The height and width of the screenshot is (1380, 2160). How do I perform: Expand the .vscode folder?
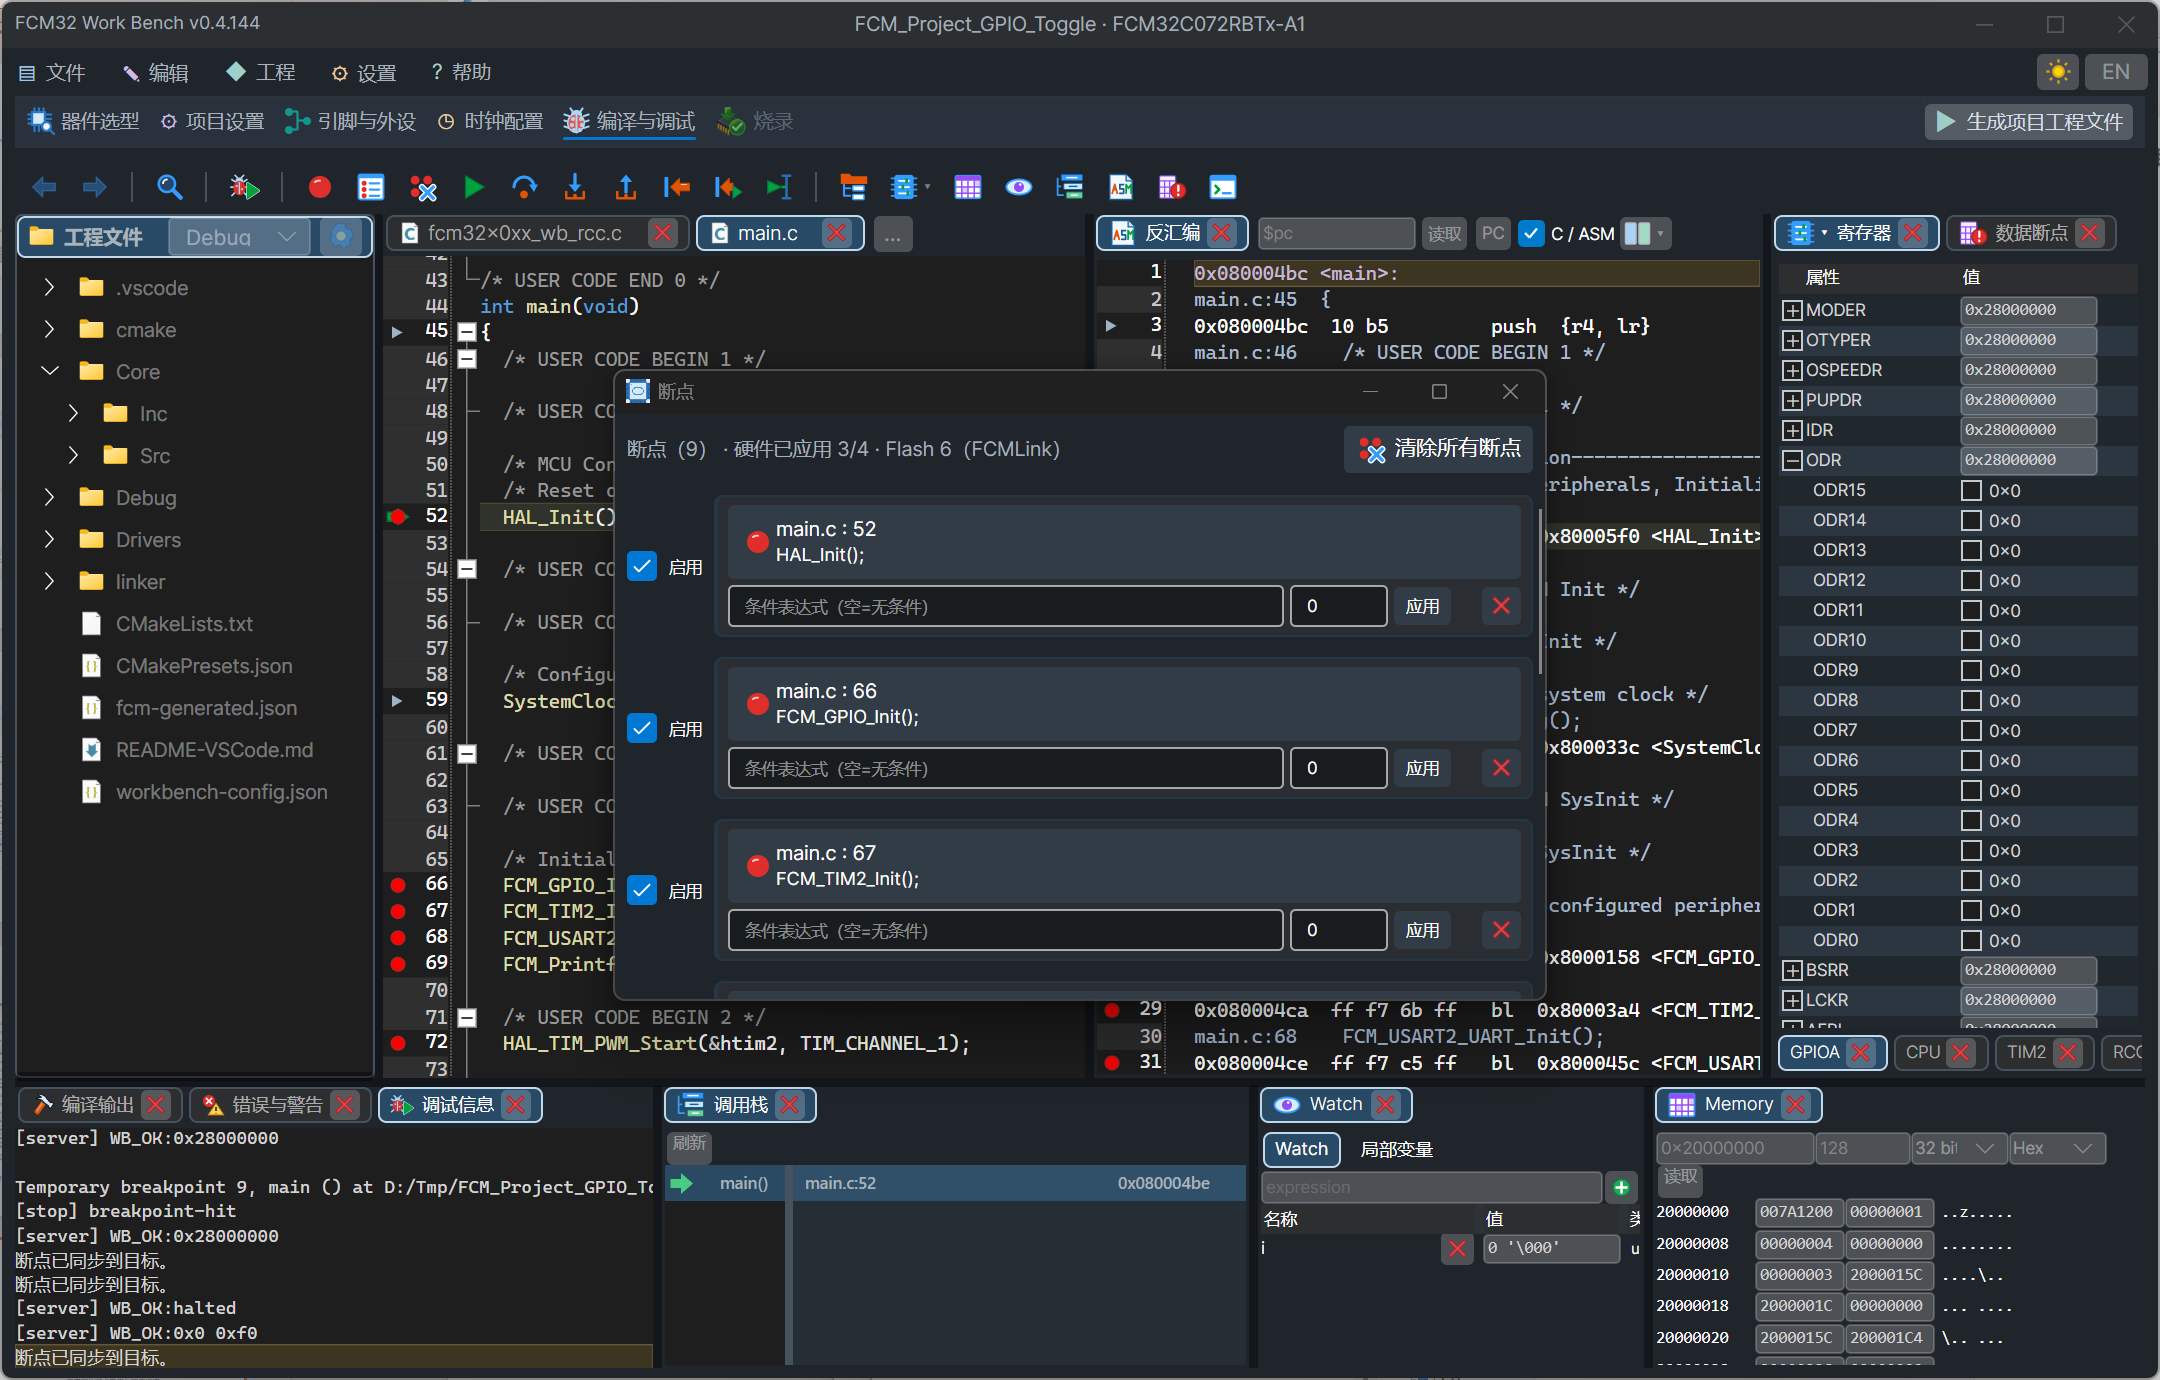coord(49,288)
